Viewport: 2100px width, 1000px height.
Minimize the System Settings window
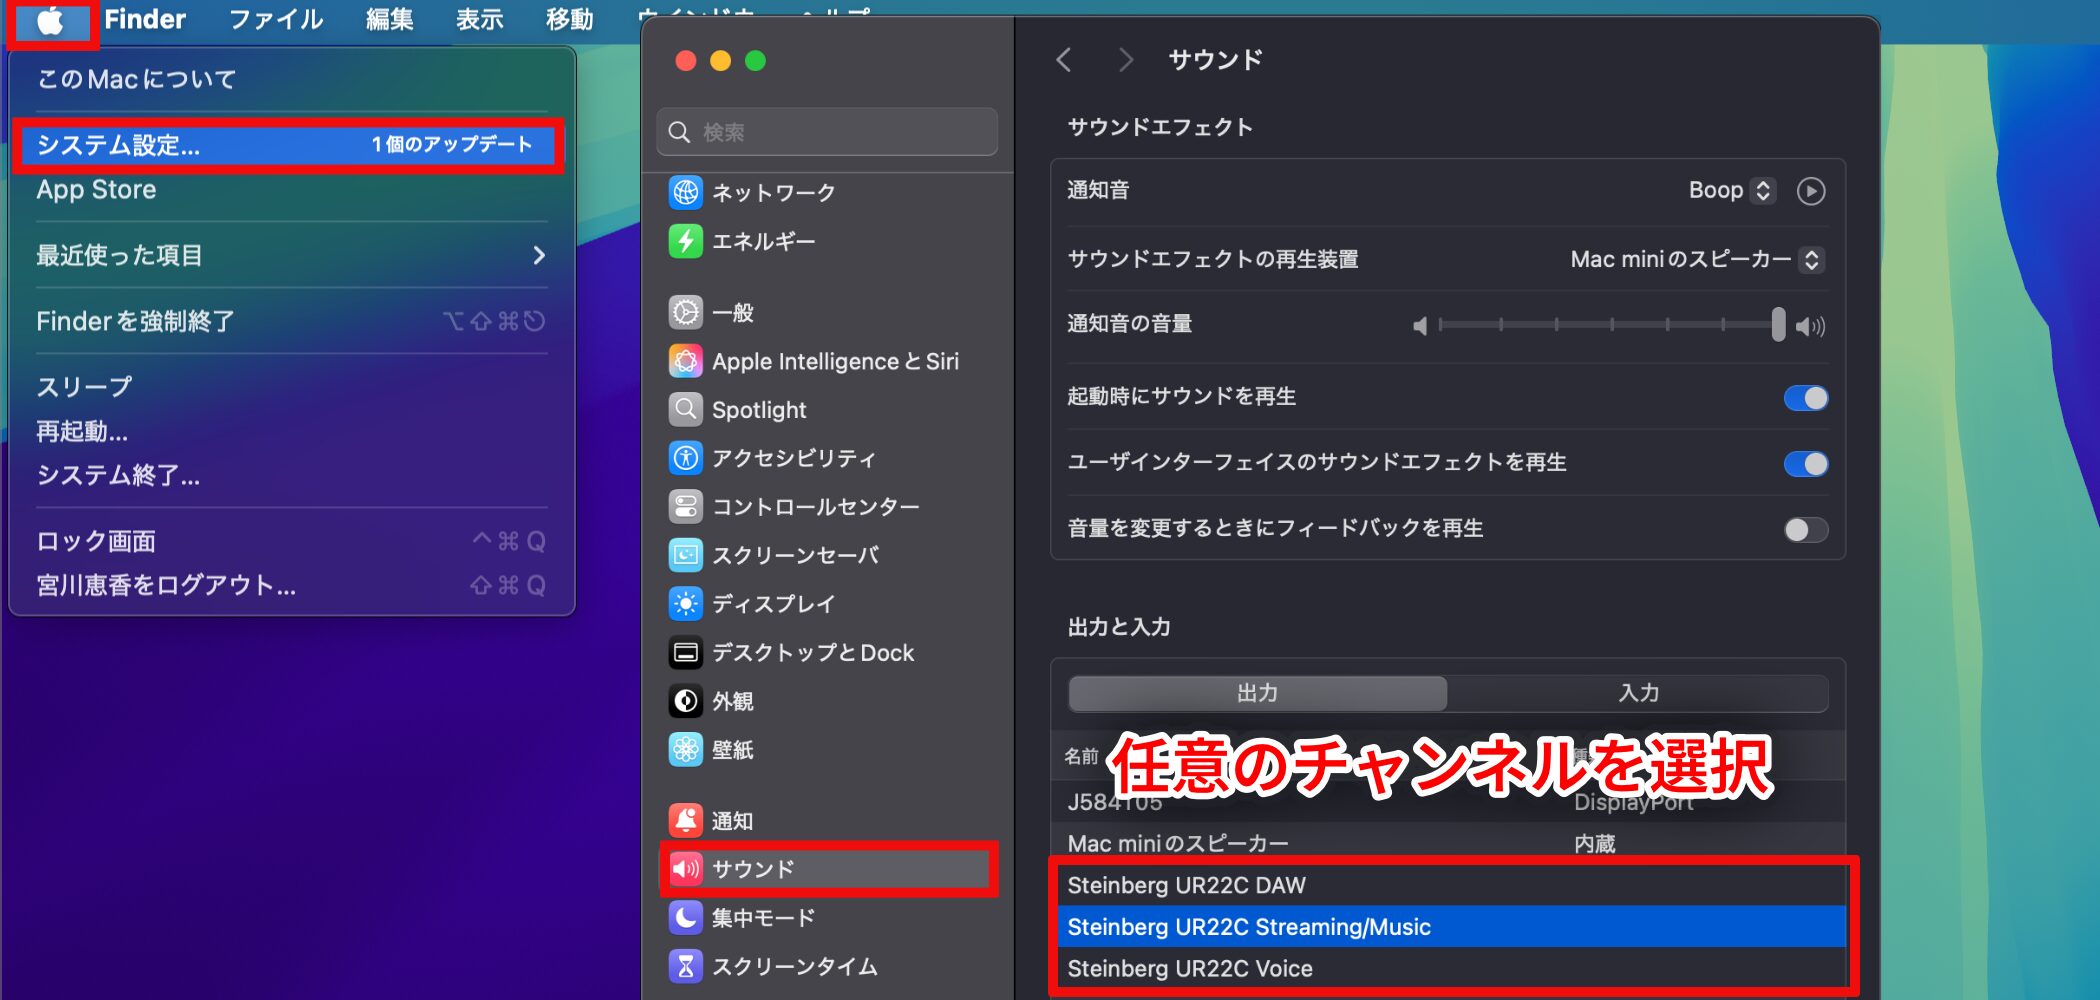[x=721, y=61]
